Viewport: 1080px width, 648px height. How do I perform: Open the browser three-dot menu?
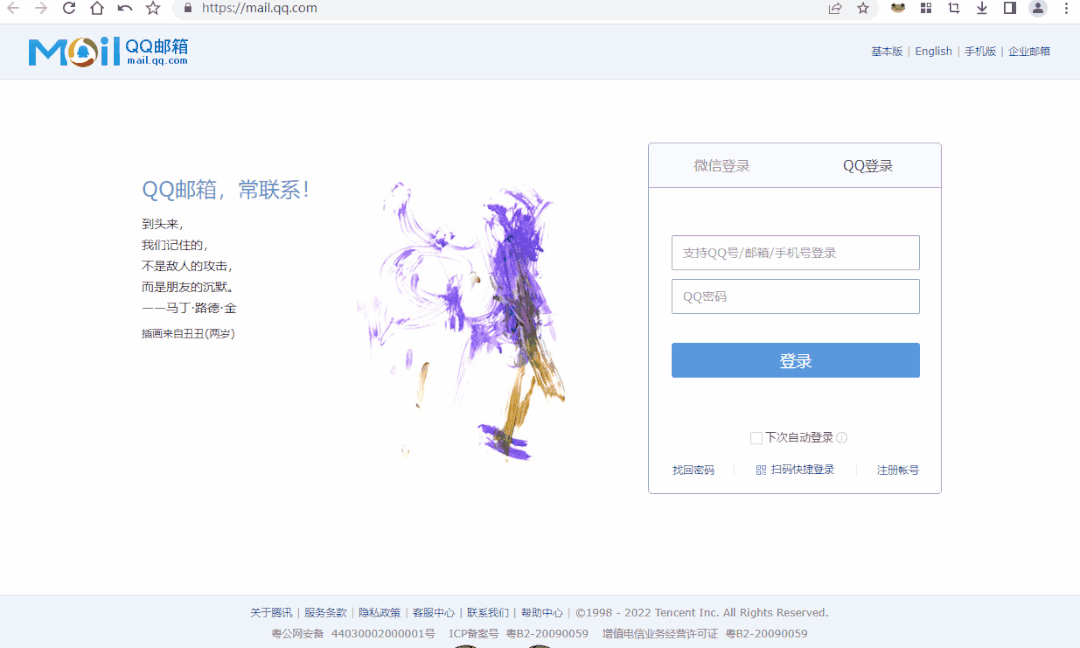click(x=1066, y=8)
